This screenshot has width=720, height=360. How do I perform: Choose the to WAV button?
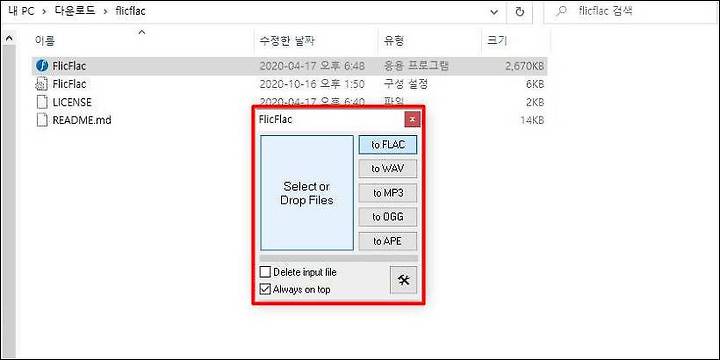pos(388,169)
